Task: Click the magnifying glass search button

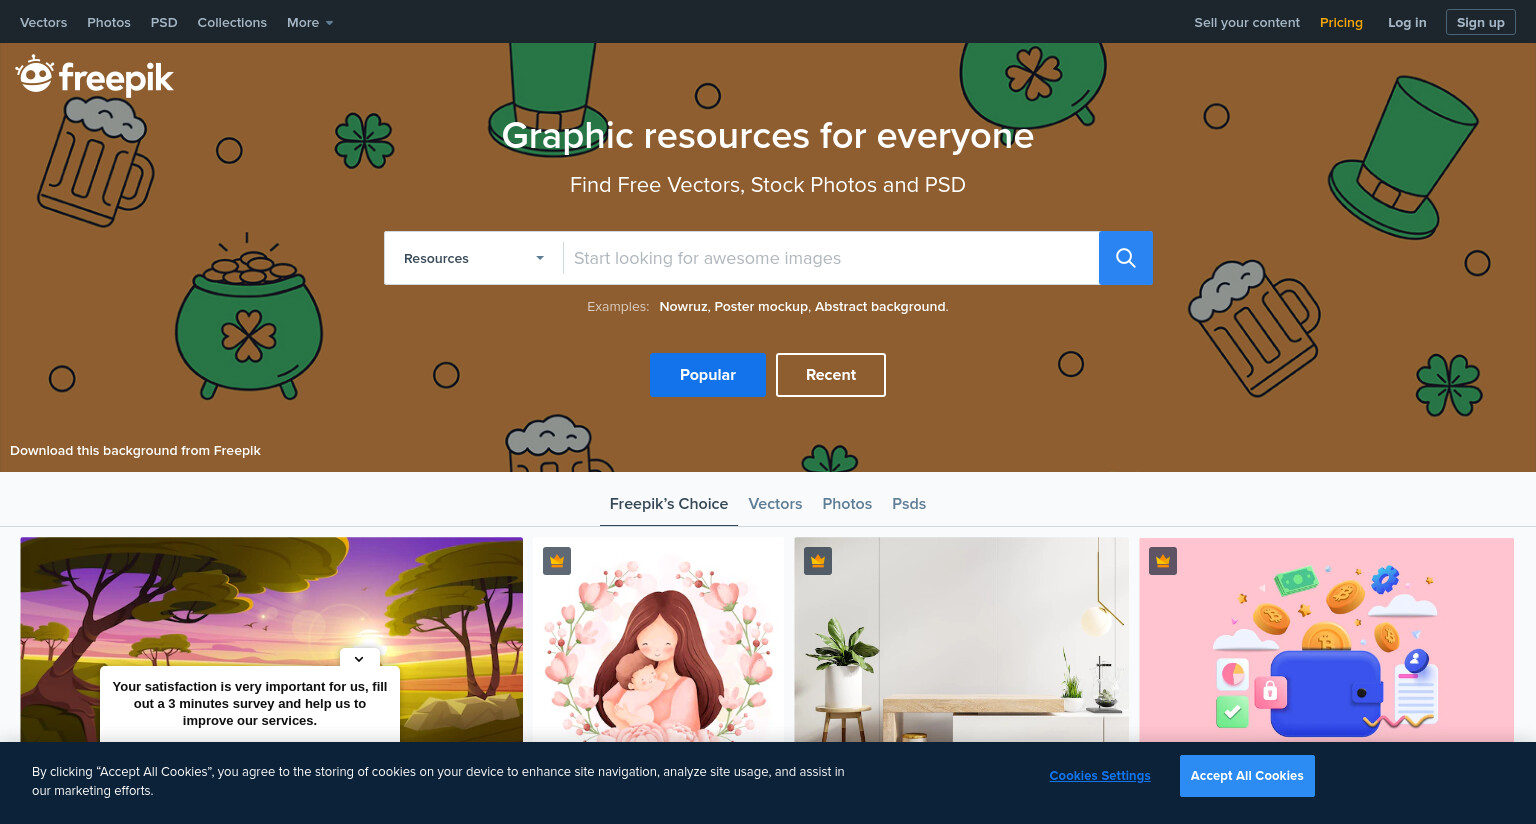Action: [1126, 258]
